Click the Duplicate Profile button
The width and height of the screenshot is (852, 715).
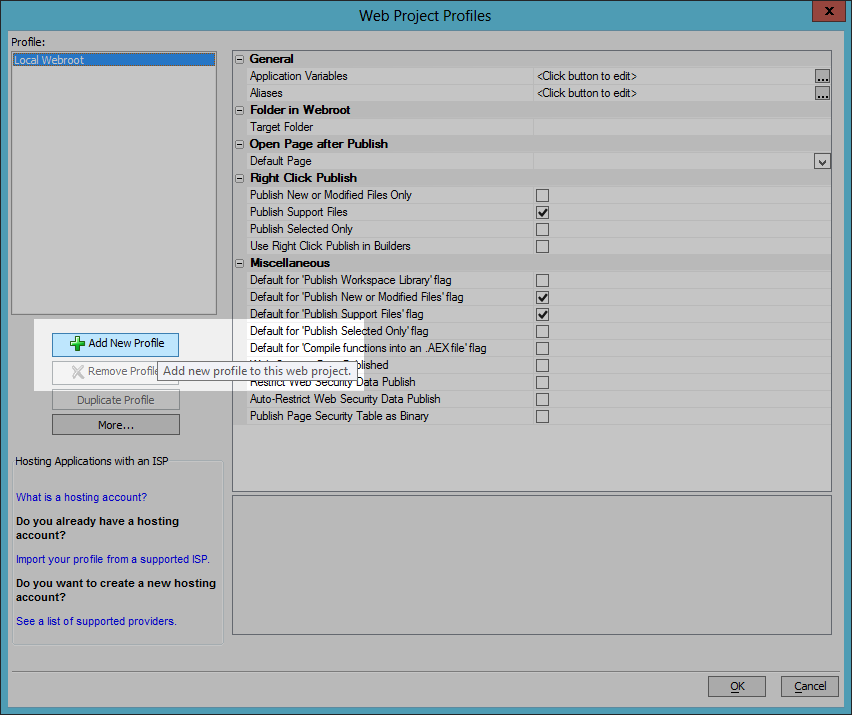click(116, 400)
